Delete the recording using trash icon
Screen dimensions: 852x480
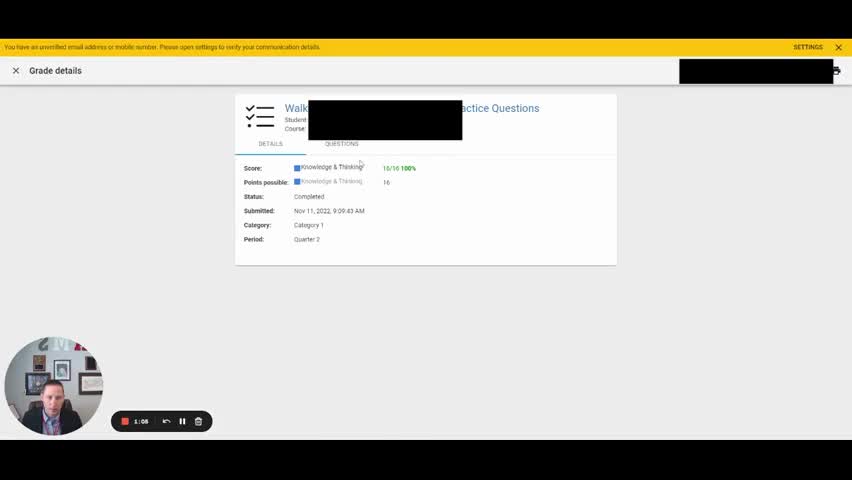point(198,422)
